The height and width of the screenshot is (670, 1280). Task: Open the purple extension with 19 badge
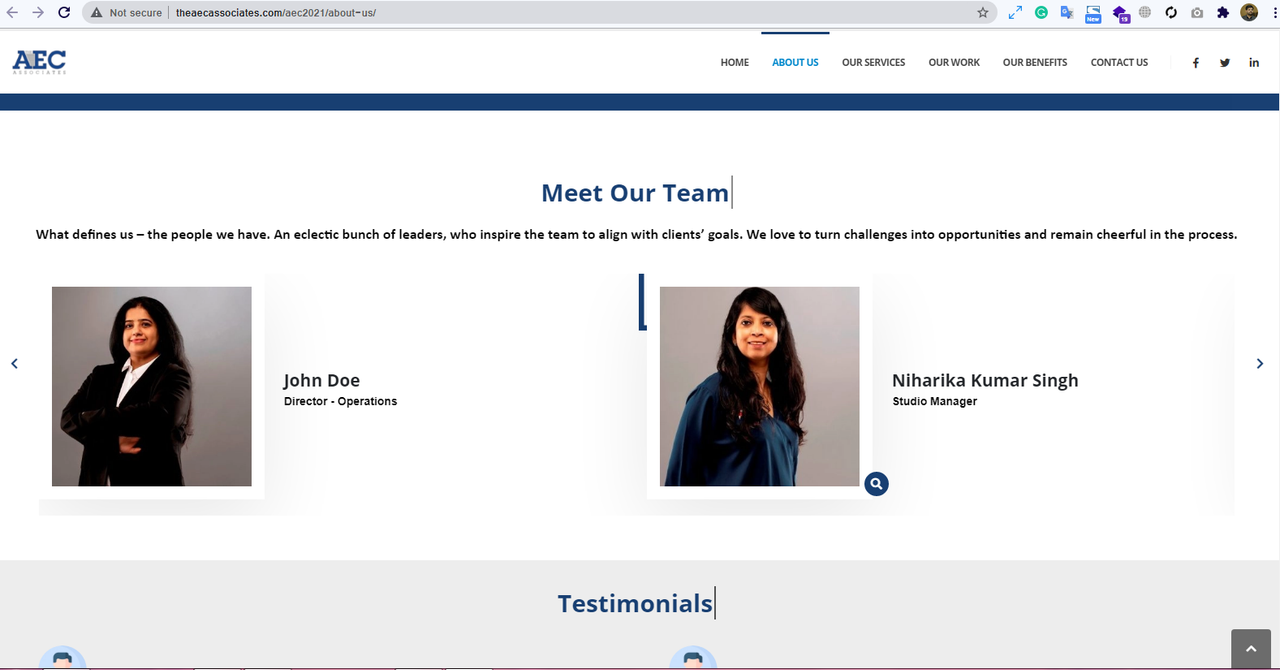click(x=1120, y=14)
